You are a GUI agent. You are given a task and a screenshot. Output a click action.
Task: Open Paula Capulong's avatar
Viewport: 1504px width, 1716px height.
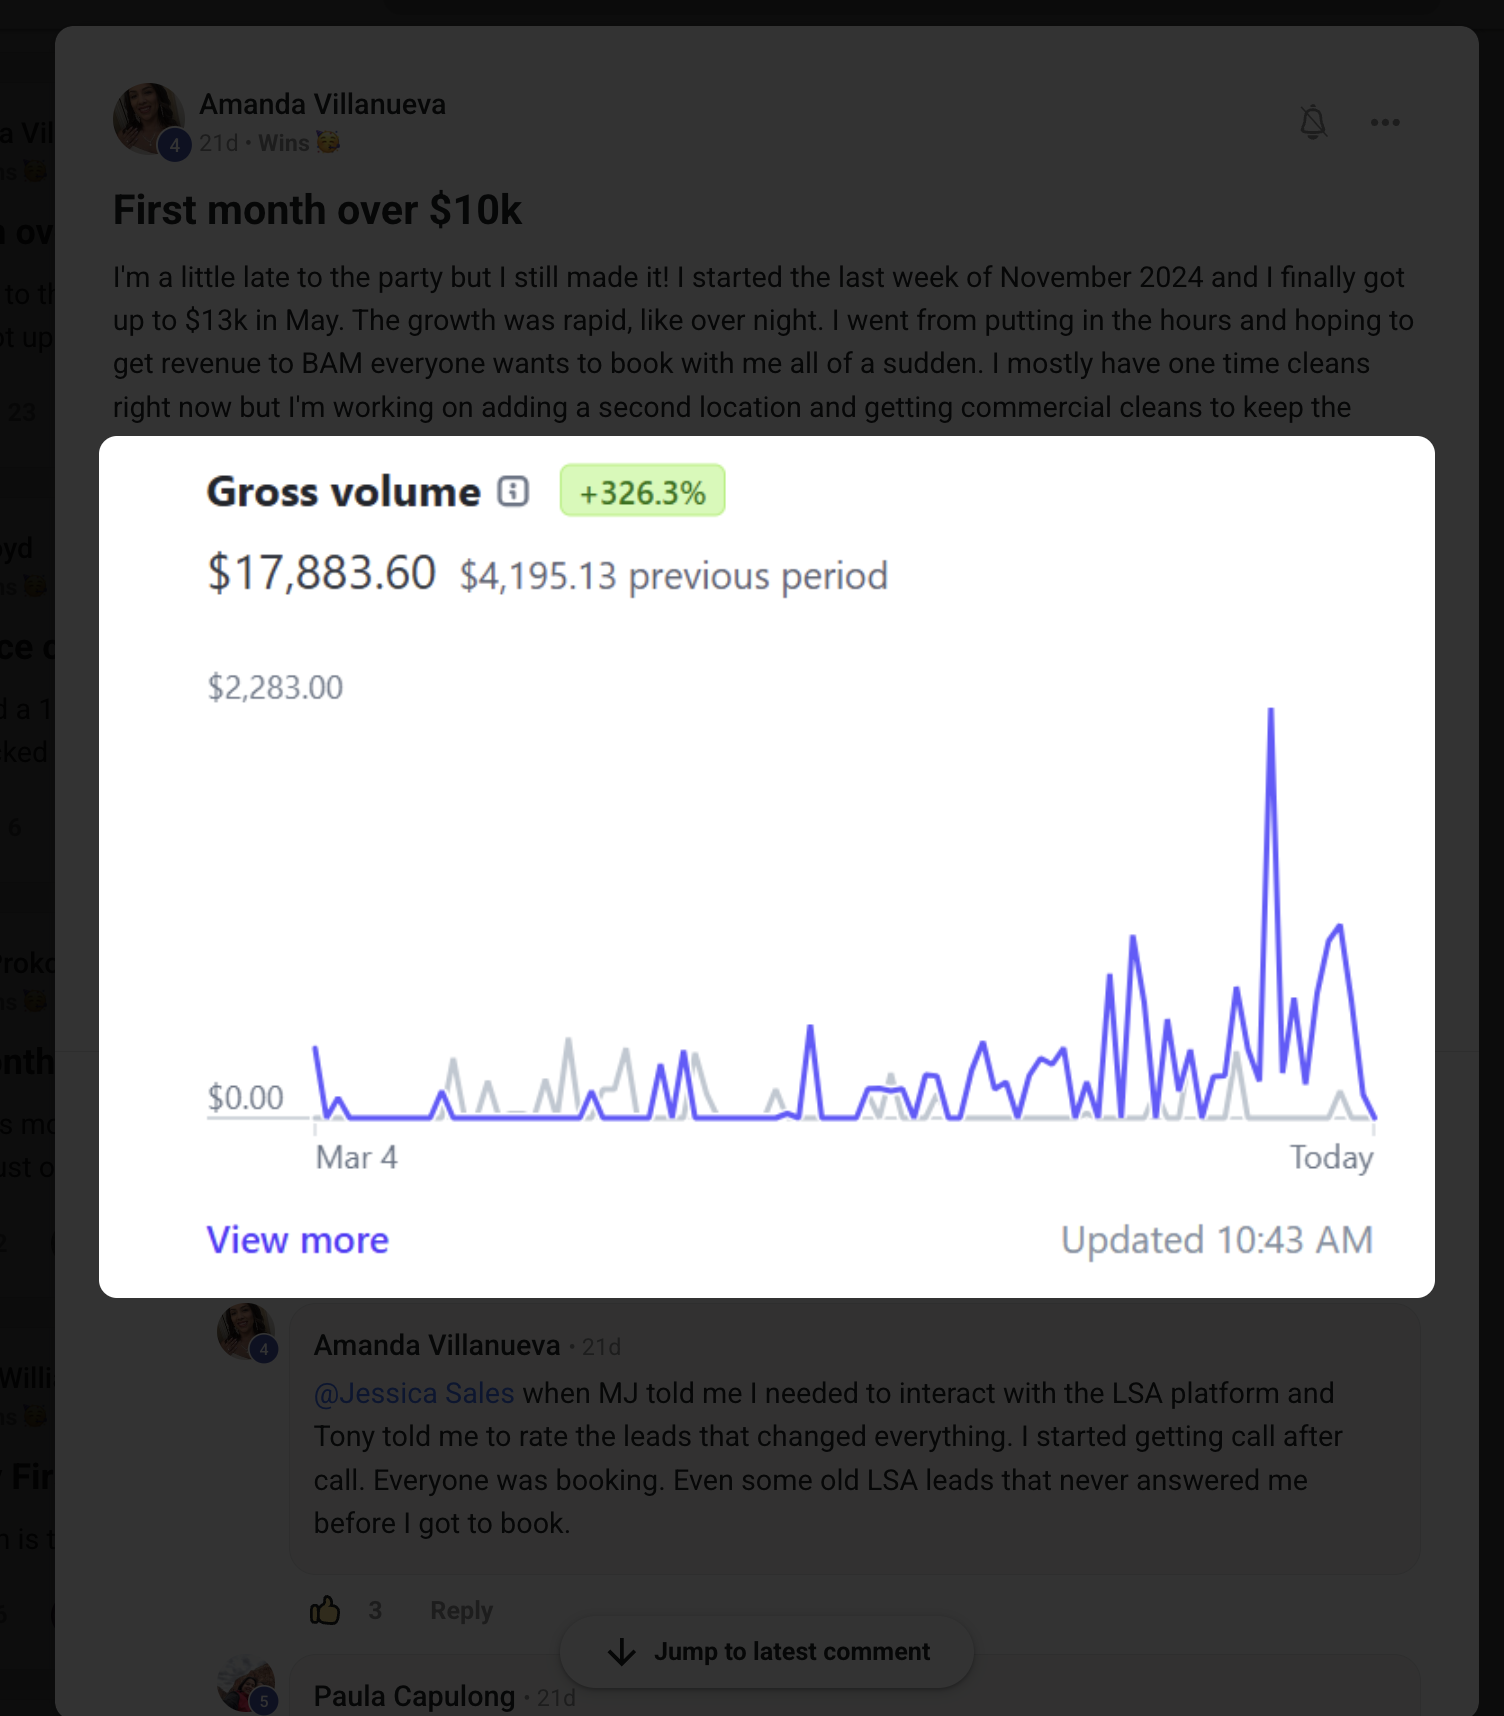[246, 1684]
